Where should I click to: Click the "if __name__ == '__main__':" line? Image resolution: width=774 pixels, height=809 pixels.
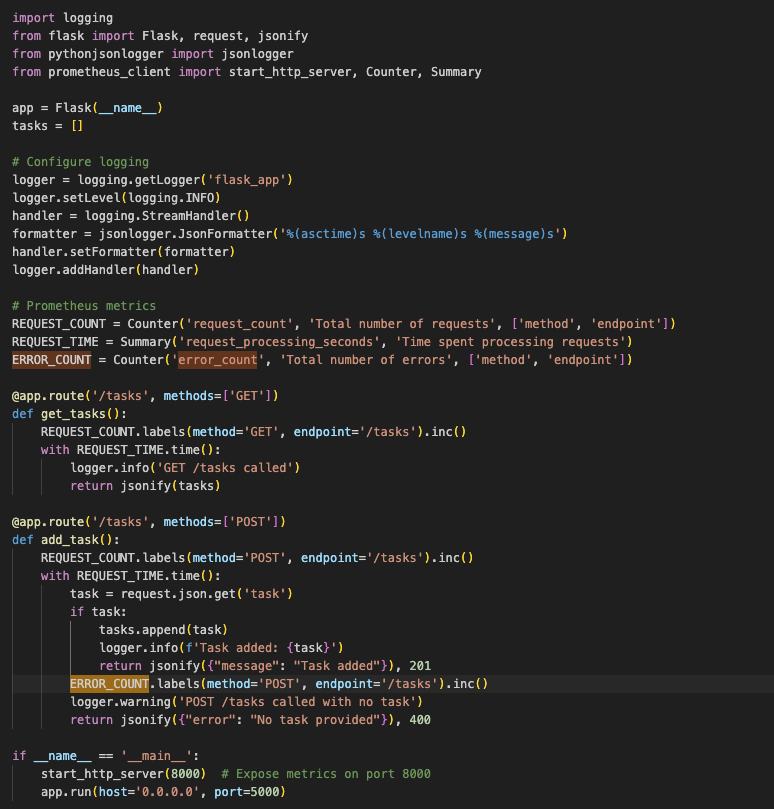click(106, 756)
